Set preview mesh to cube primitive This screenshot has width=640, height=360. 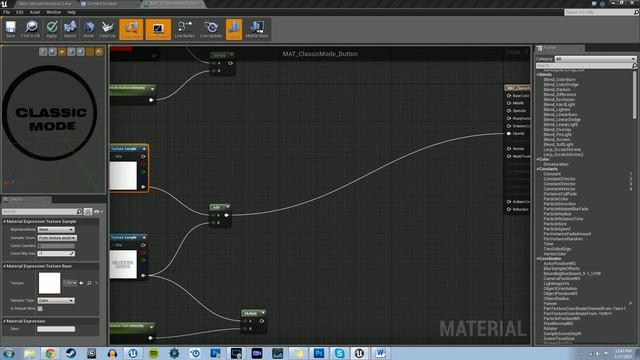[71, 51]
